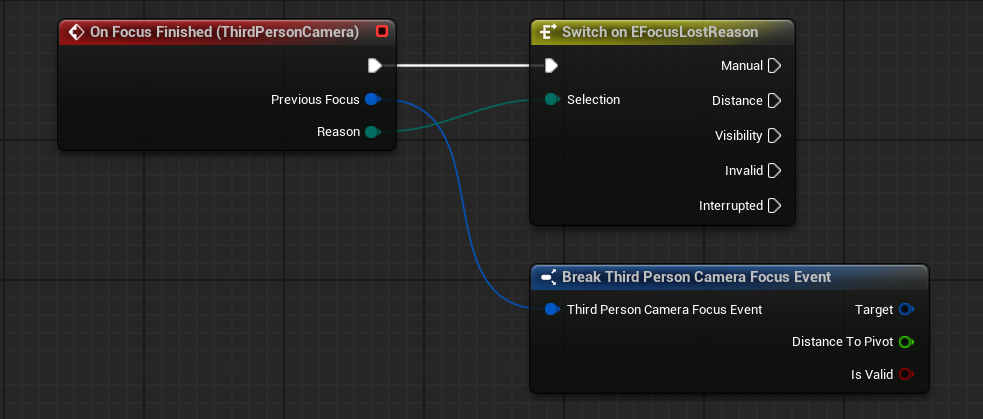Click the Visibility execution output pin
Image resolution: width=983 pixels, height=419 pixels.
click(773, 136)
